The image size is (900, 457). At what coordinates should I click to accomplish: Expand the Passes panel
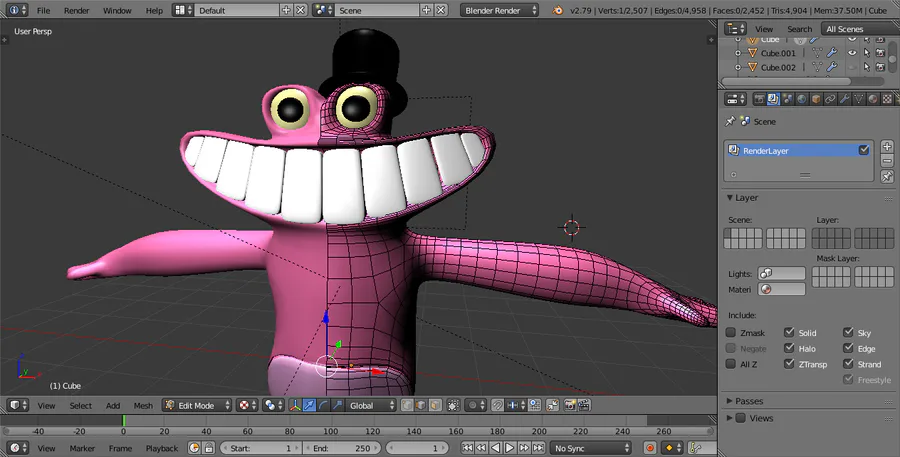730,401
